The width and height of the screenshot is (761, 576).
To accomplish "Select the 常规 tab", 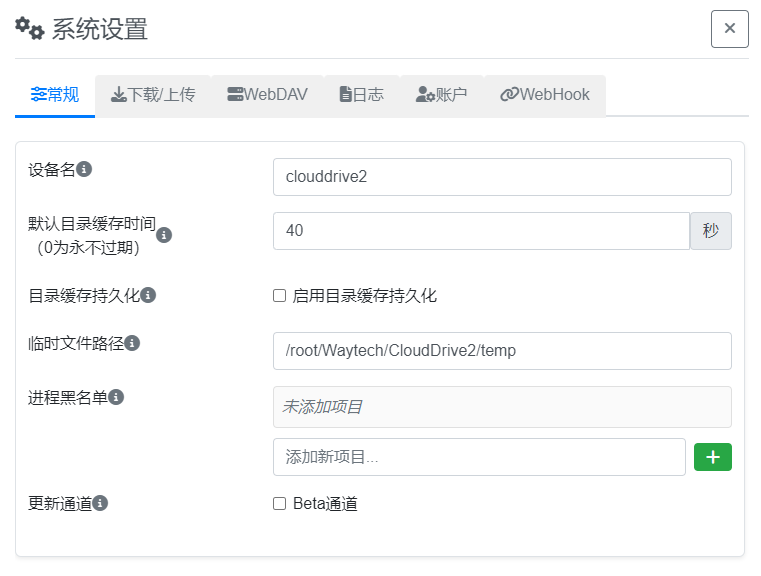I will pos(55,95).
